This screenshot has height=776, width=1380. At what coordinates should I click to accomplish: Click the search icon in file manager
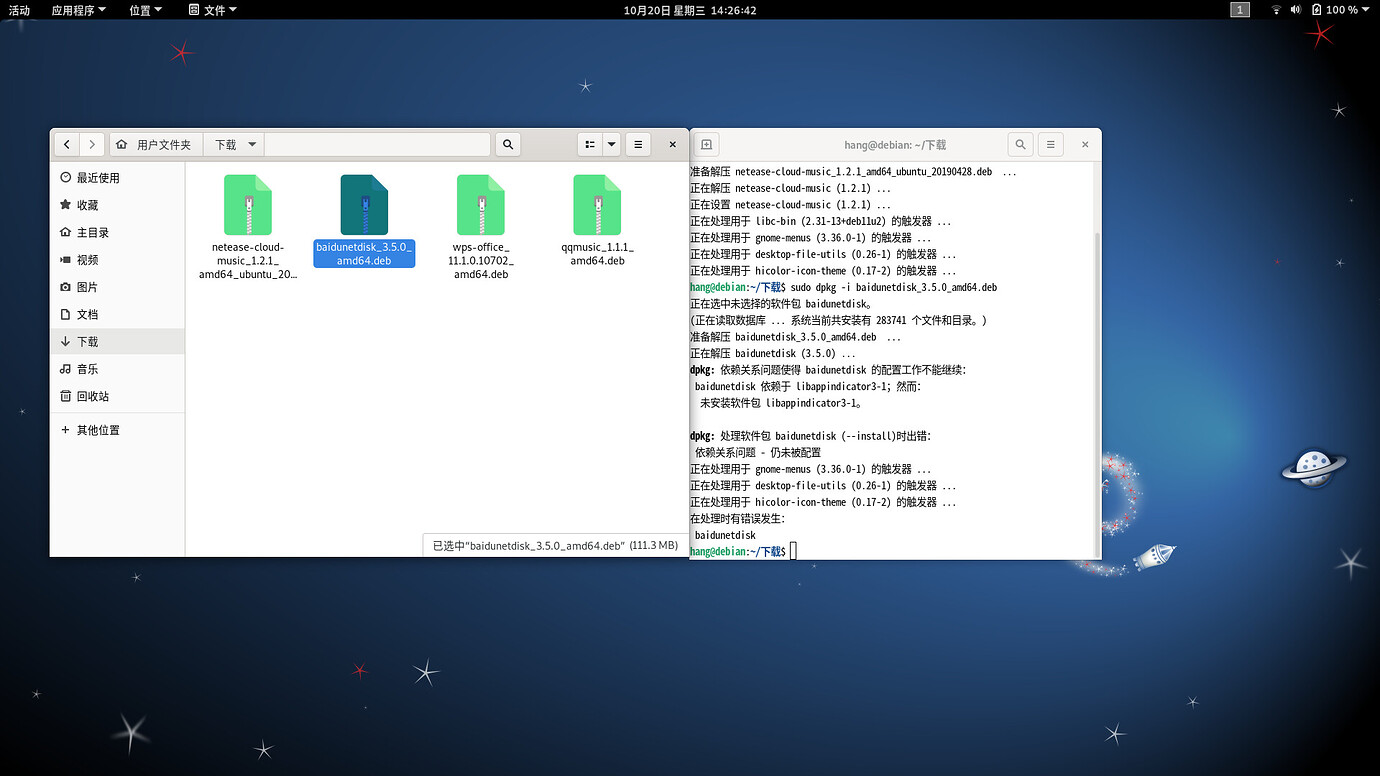pyautogui.click(x=508, y=144)
